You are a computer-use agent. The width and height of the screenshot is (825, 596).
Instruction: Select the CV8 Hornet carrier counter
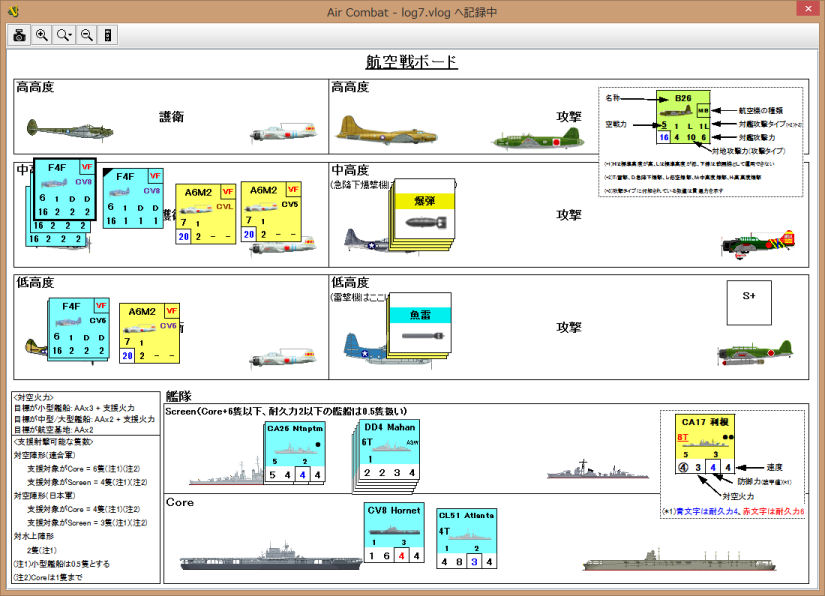[394, 532]
